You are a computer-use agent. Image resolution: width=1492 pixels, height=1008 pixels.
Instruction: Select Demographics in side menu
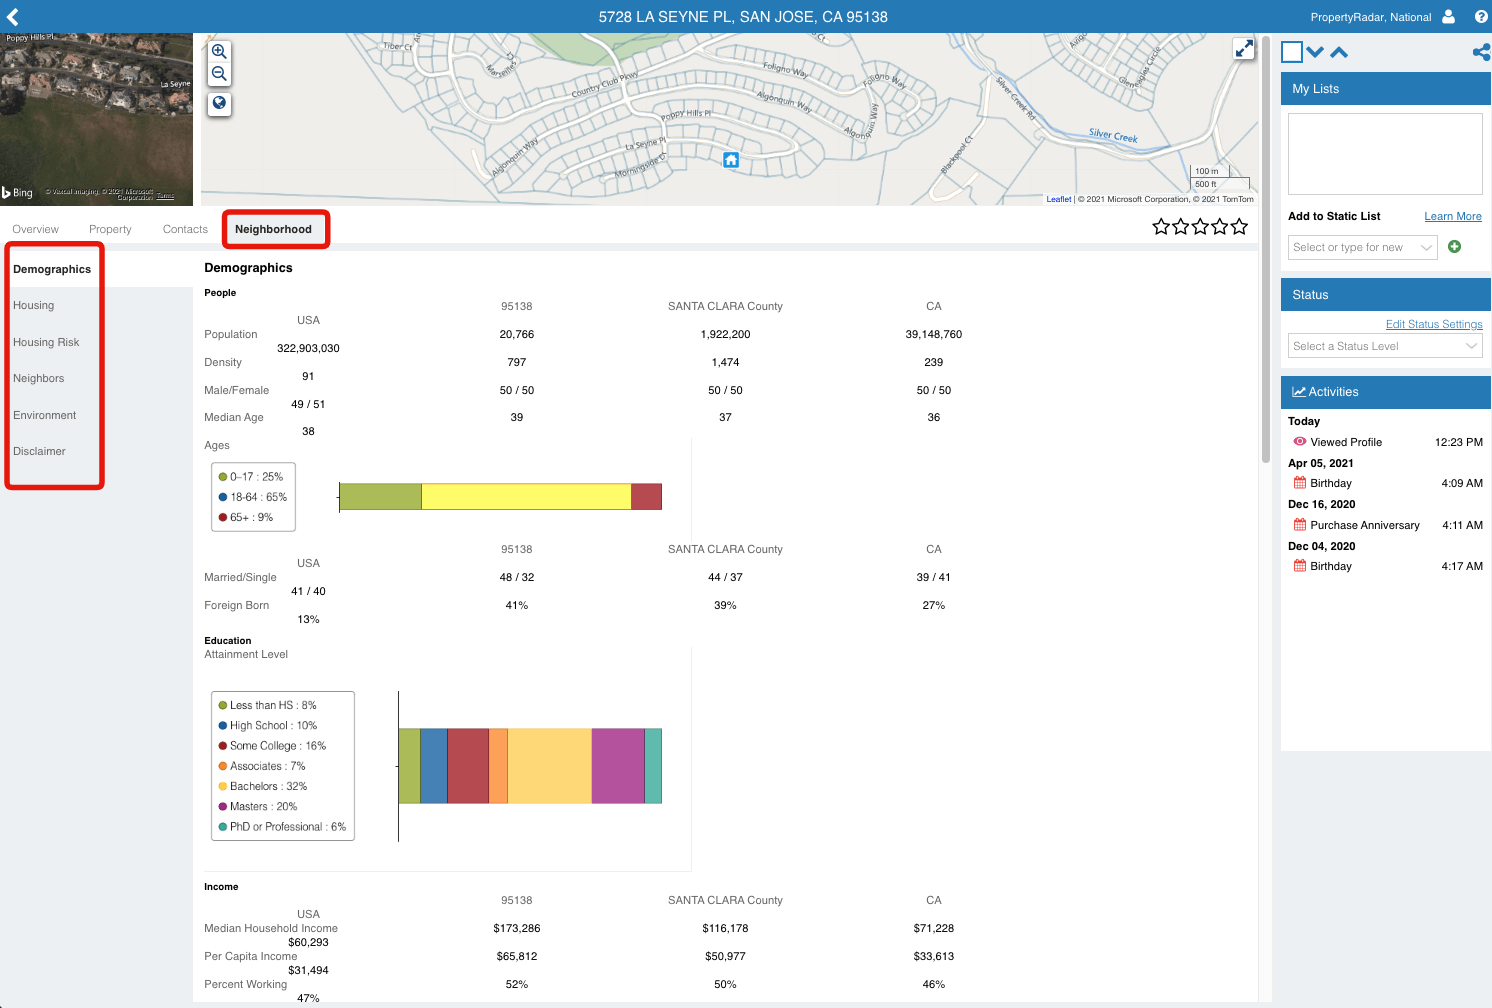click(52, 269)
